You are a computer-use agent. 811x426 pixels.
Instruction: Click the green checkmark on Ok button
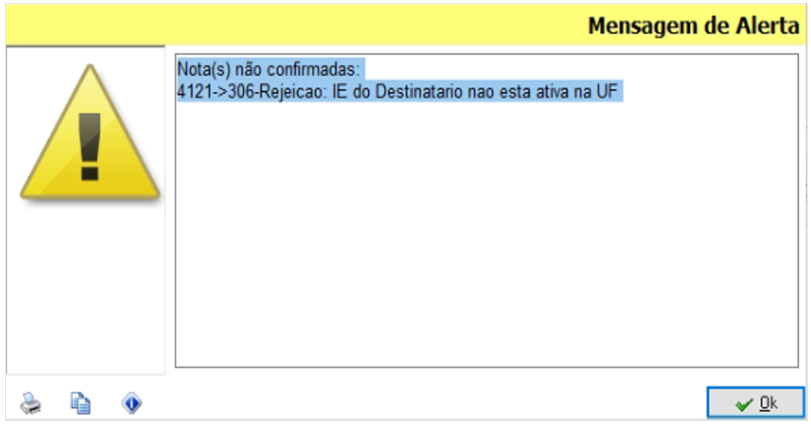pyautogui.click(x=743, y=404)
